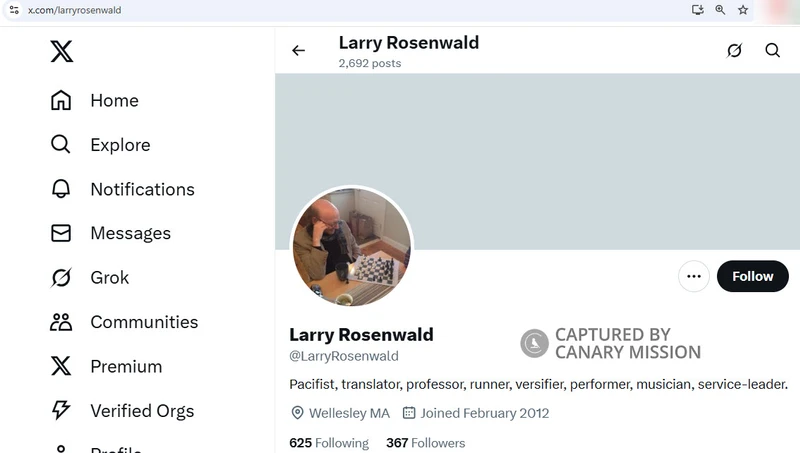Select the Explore magnifier icon
Screen dimensions: 800x453
[61, 144]
